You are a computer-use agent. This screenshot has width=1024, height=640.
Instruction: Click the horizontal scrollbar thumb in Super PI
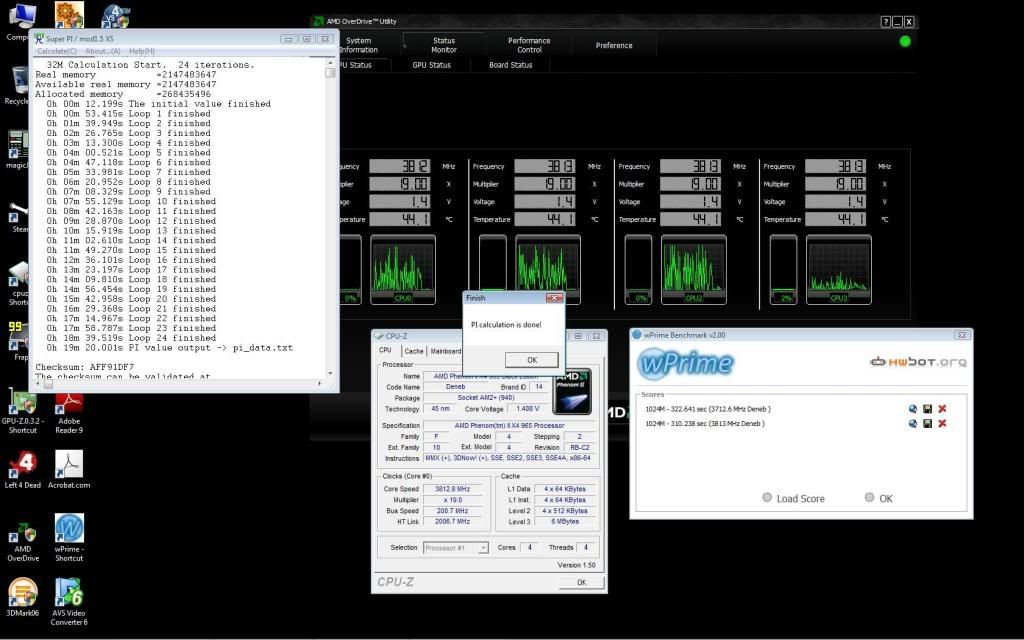(x=48, y=383)
